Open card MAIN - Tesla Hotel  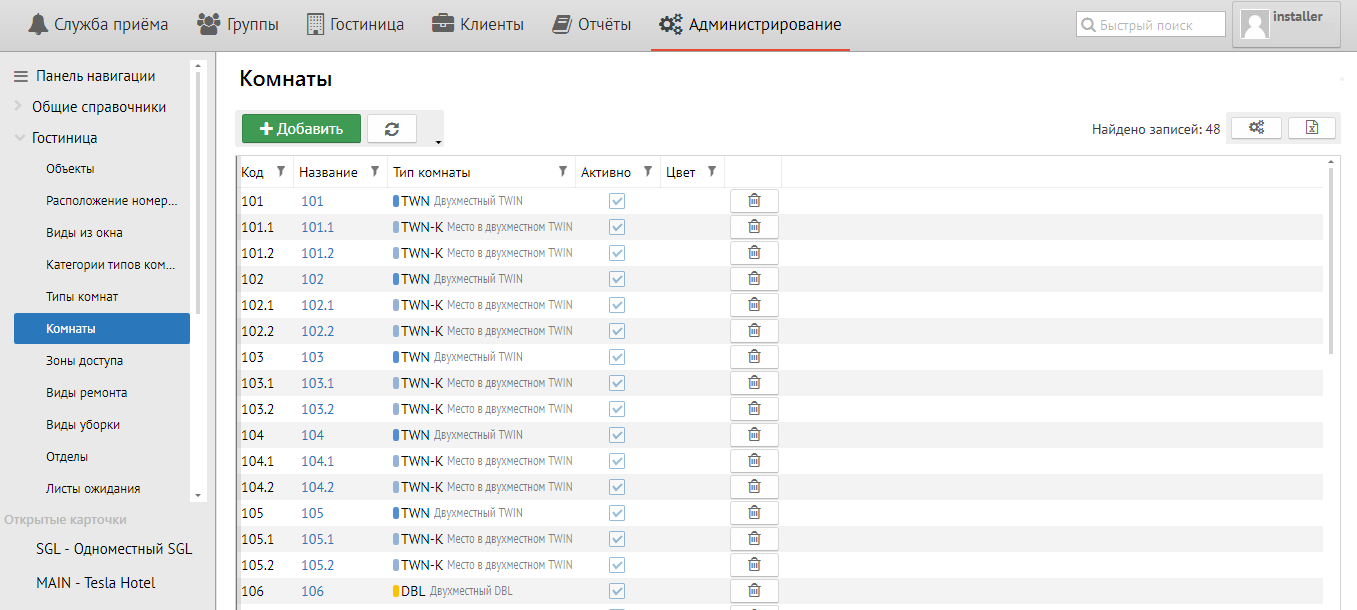coord(96,582)
